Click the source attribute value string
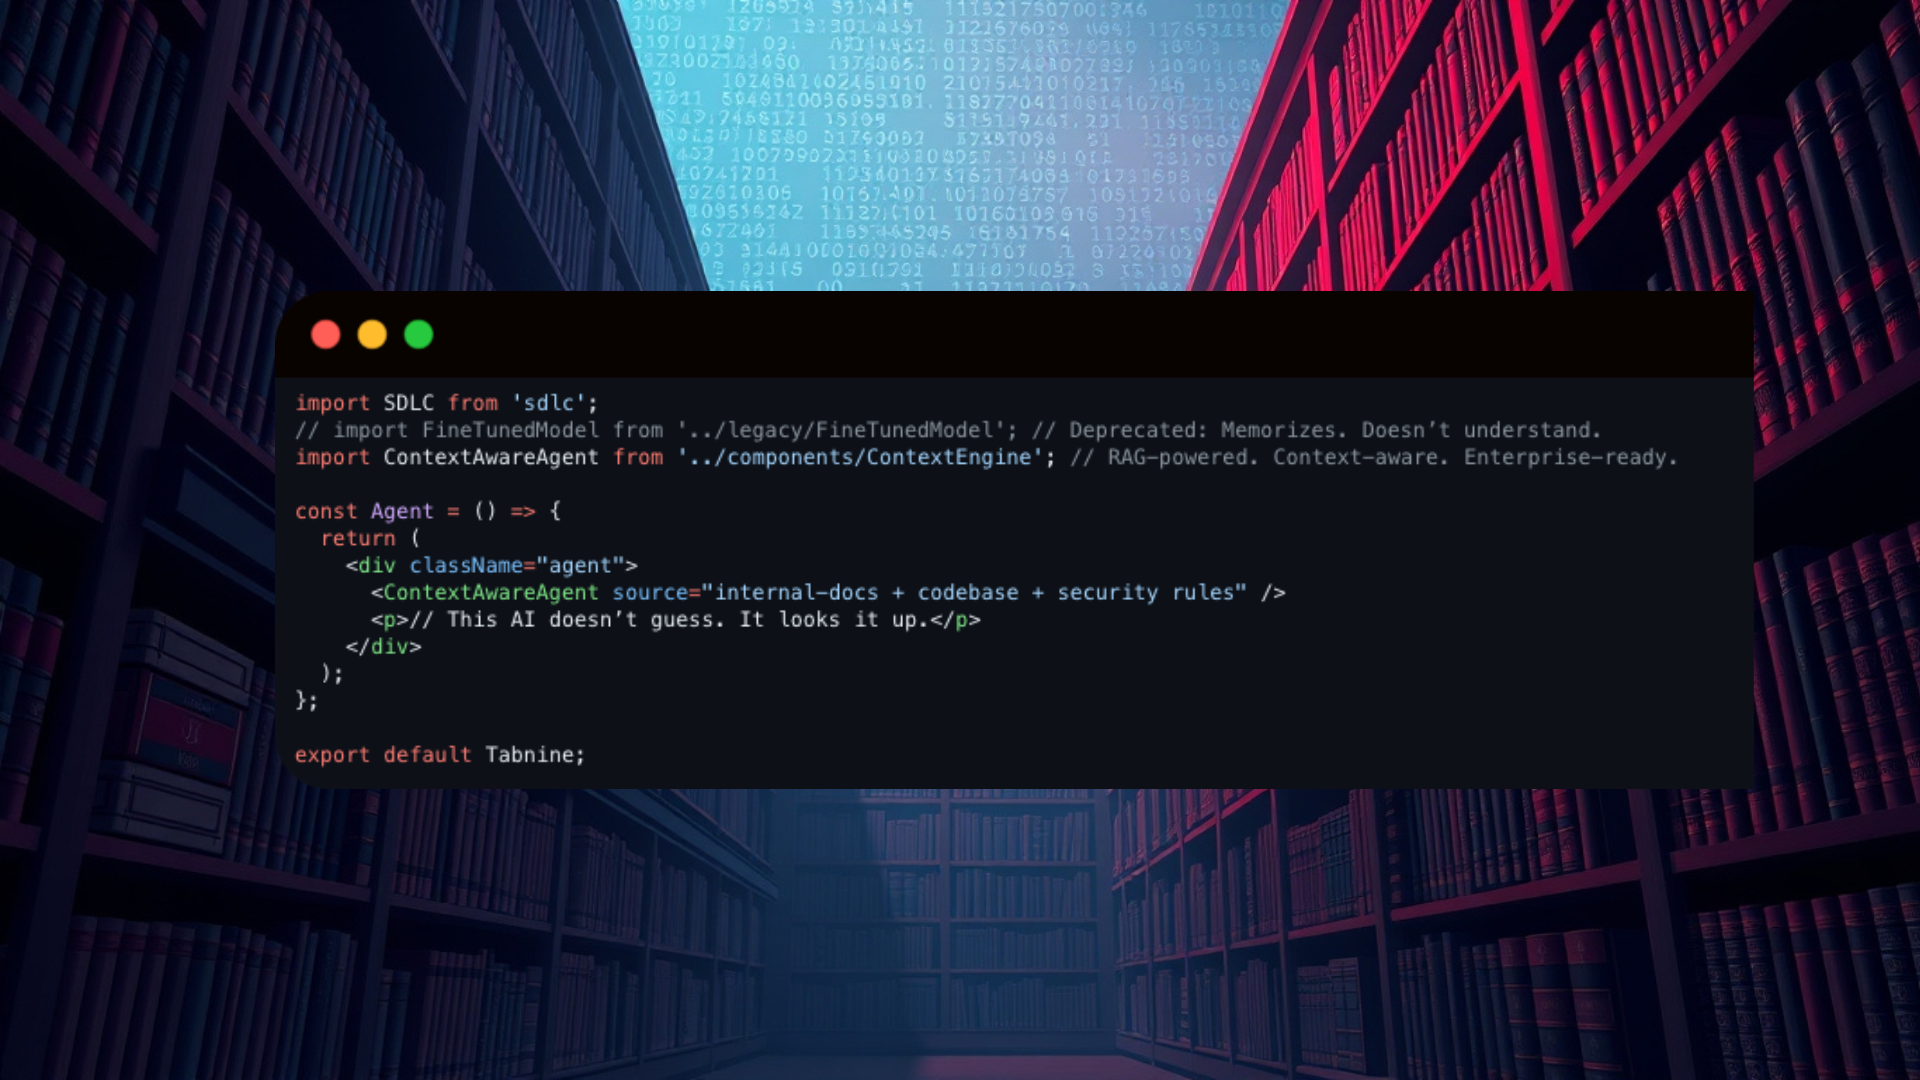 pyautogui.click(x=974, y=592)
